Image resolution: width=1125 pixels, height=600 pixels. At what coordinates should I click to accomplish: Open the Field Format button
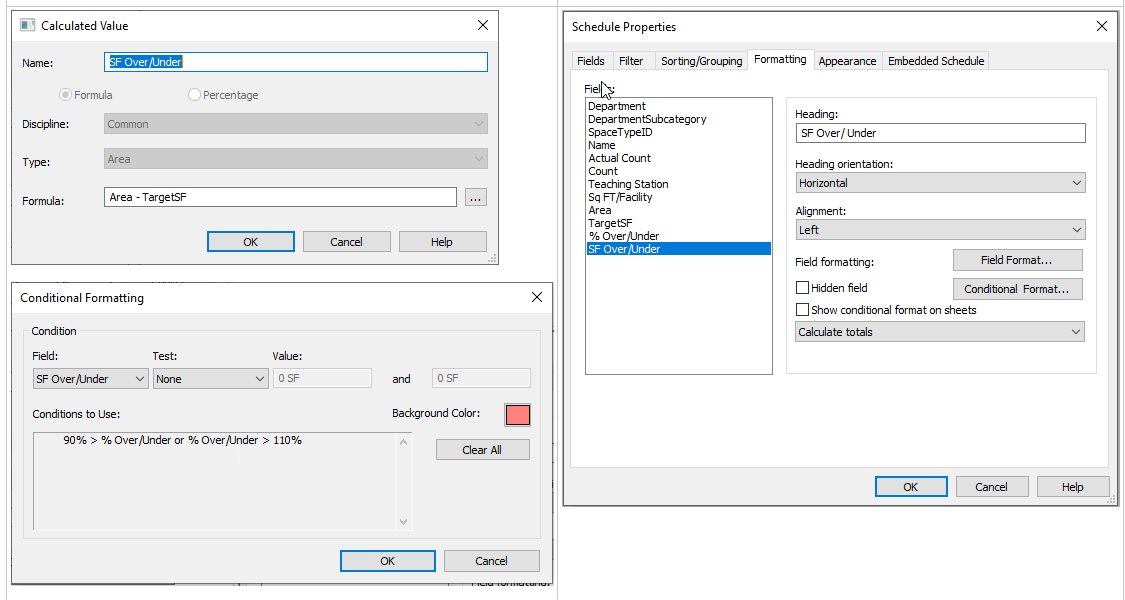coord(1017,260)
